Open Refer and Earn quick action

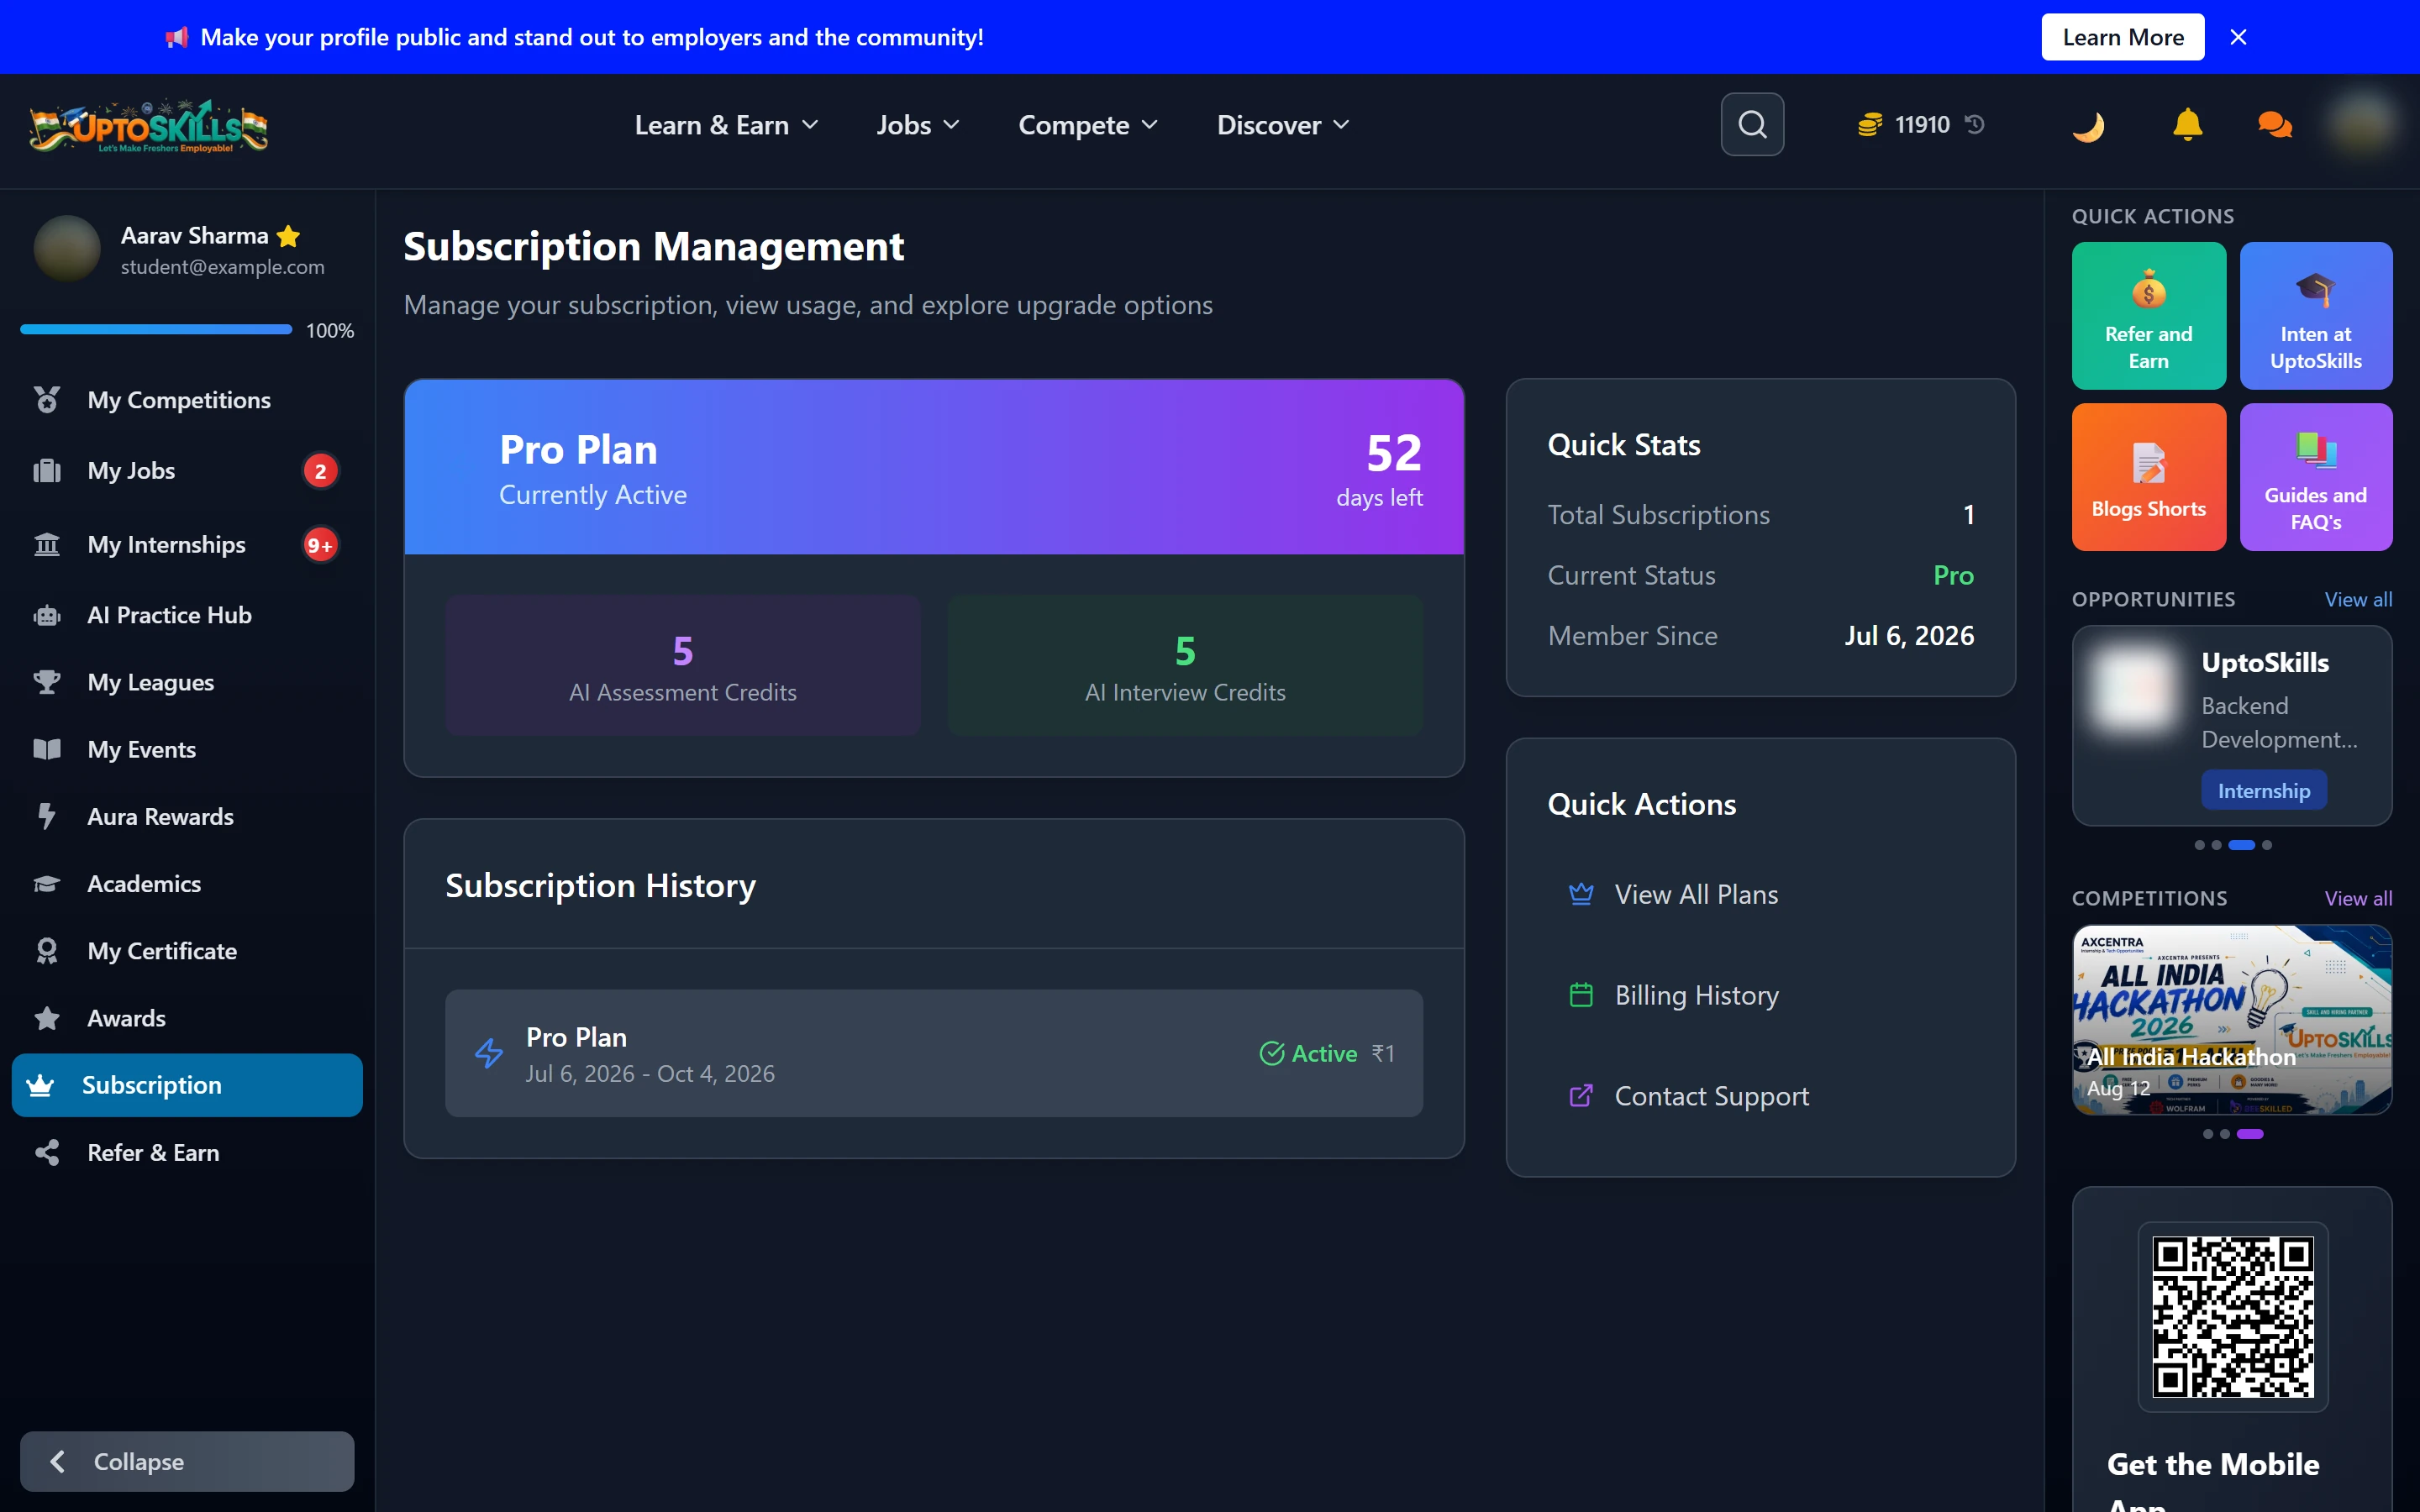pyautogui.click(x=2148, y=315)
